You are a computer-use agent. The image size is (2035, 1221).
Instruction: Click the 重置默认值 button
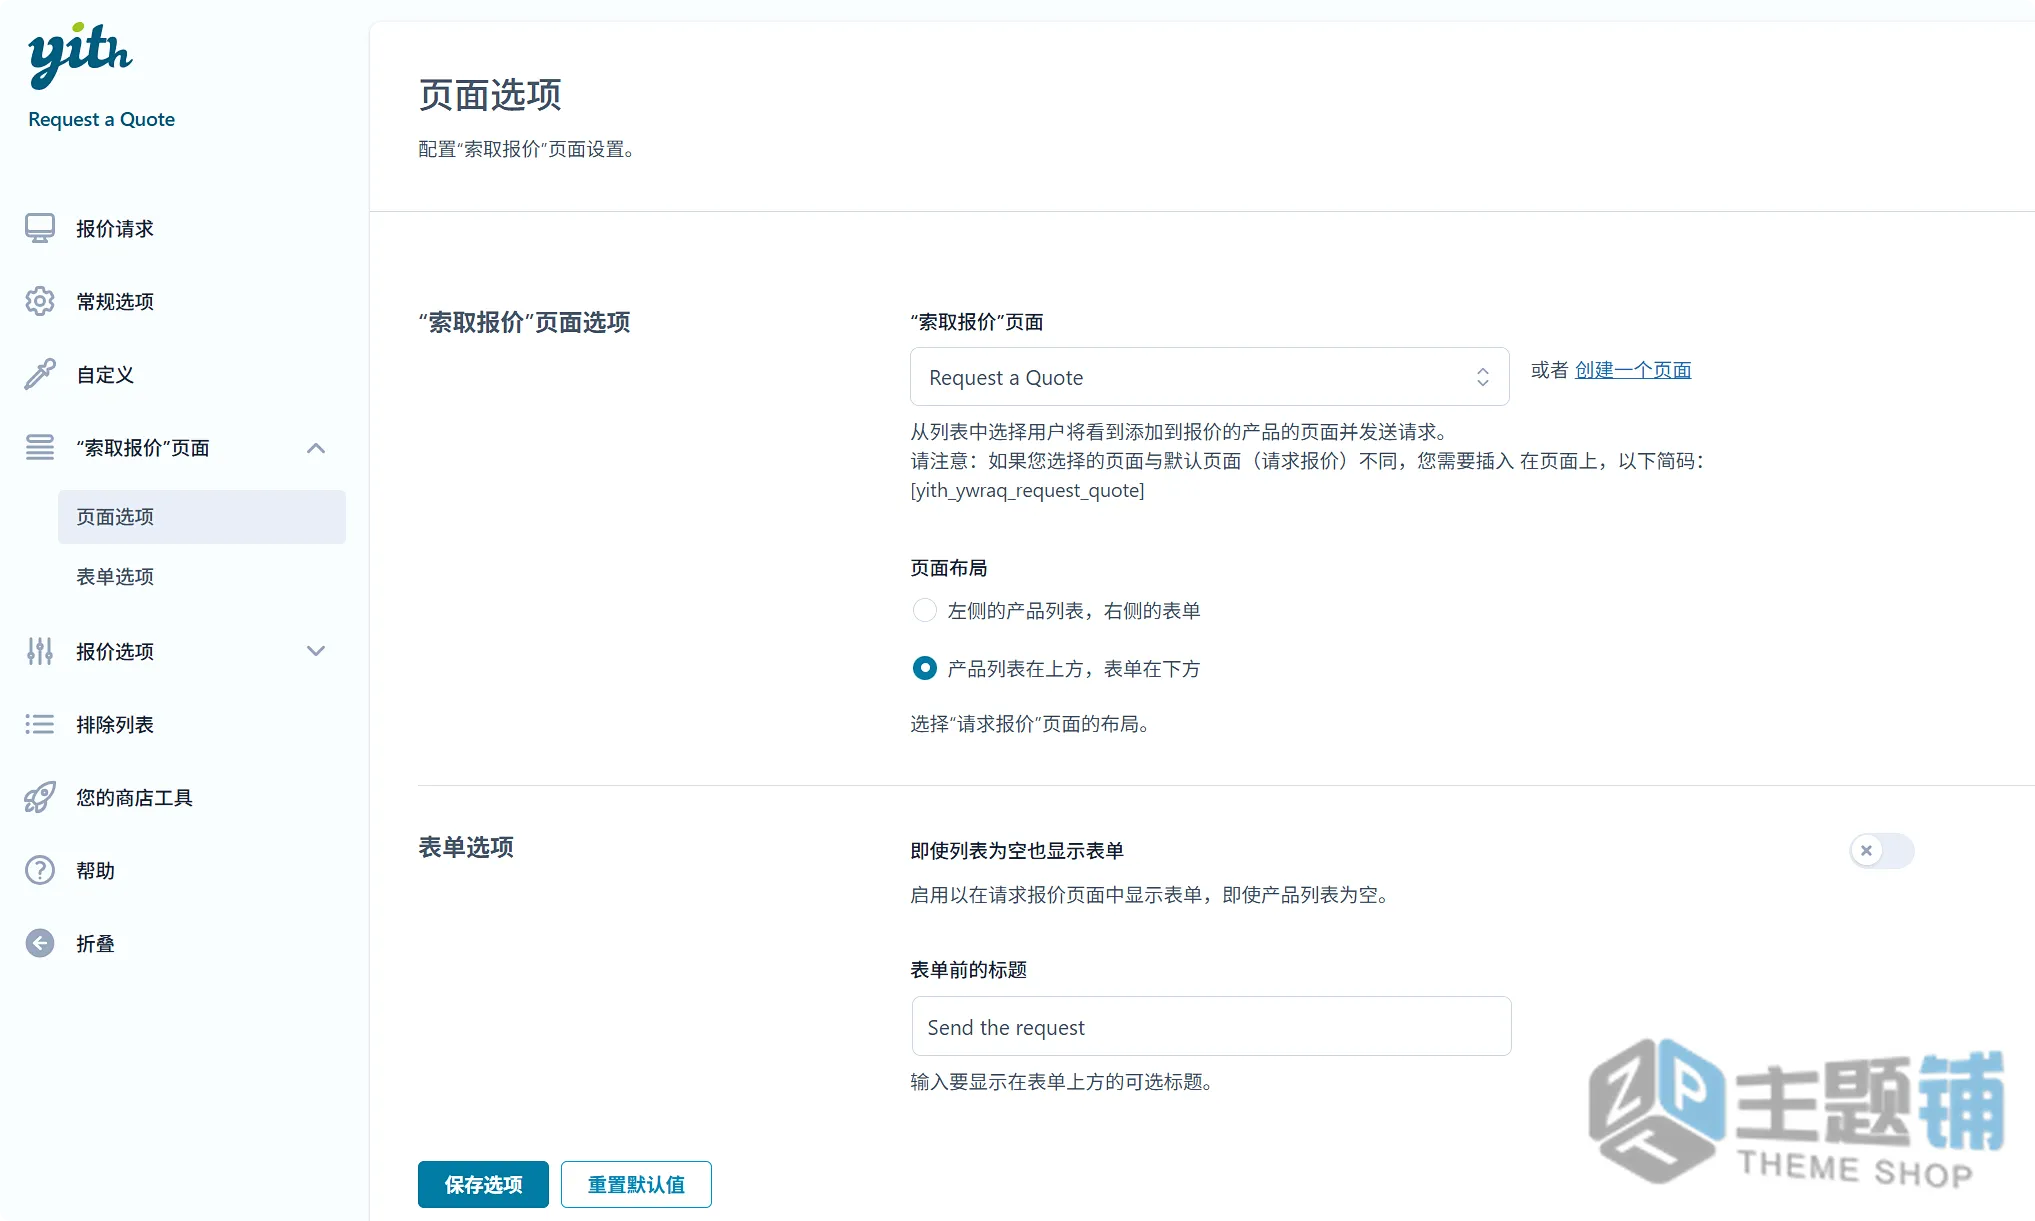pyautogui.click(x=636, y=1185)
